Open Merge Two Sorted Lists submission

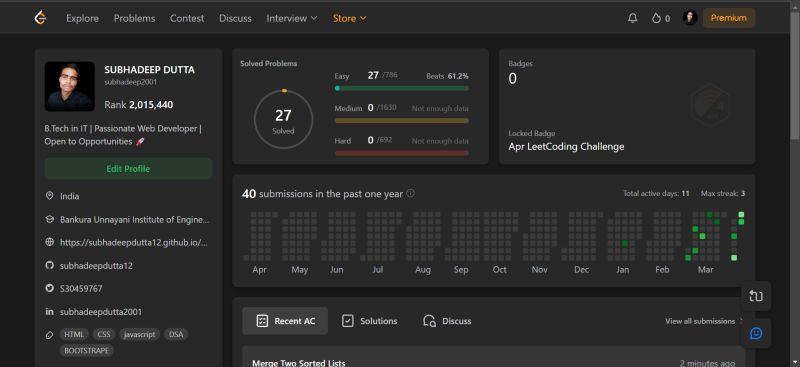tap(299, 363)
